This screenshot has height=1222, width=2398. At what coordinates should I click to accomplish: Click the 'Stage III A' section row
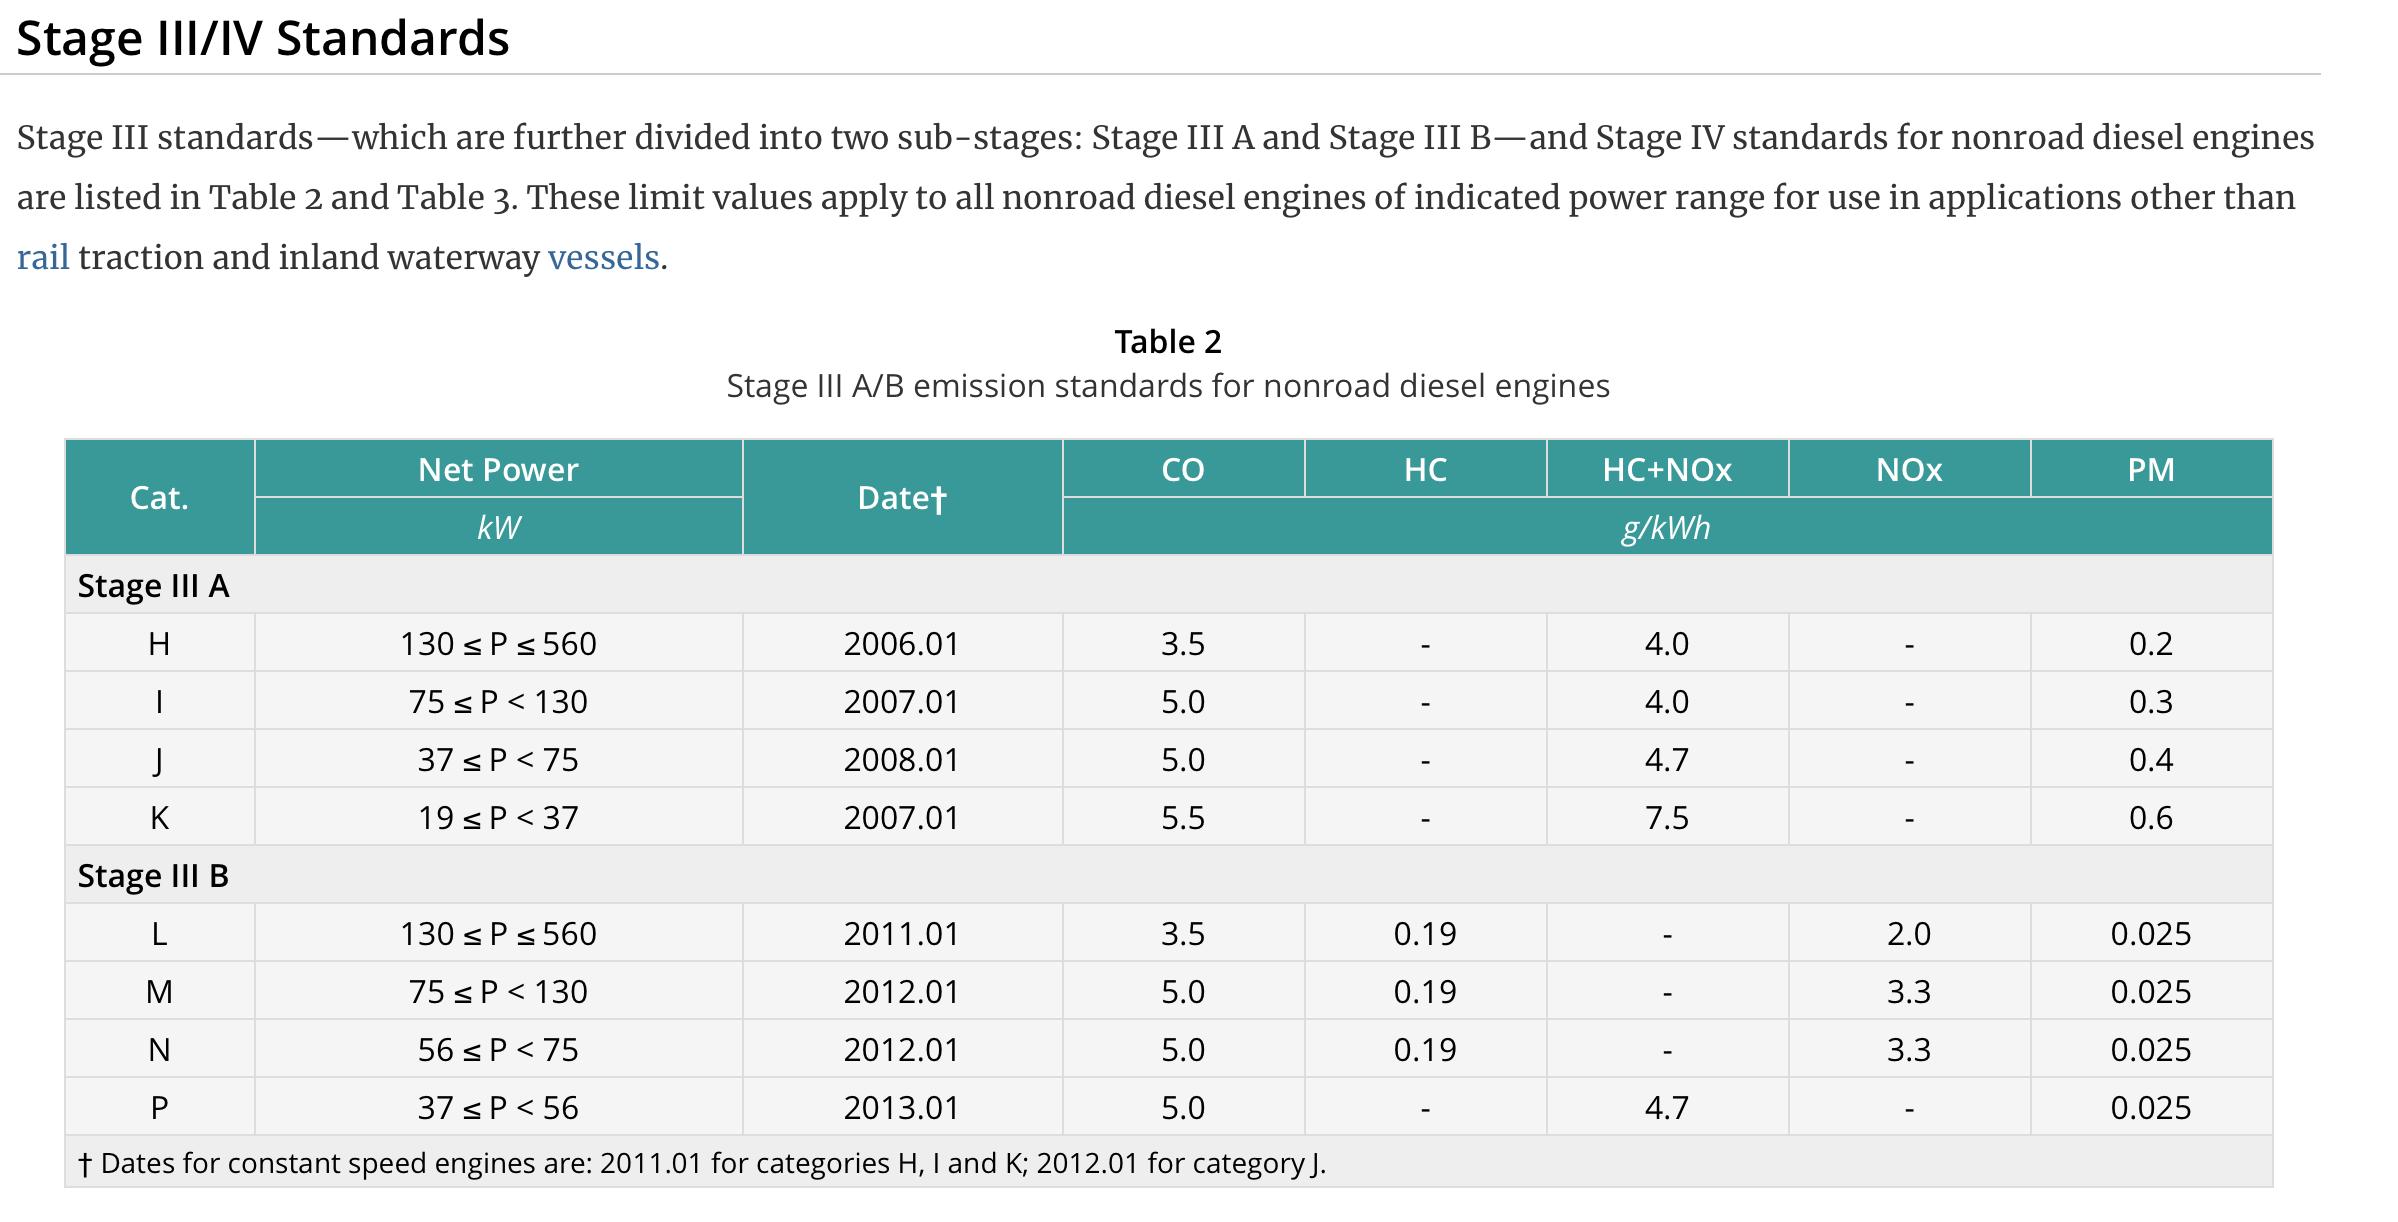[x=154, y=585]
